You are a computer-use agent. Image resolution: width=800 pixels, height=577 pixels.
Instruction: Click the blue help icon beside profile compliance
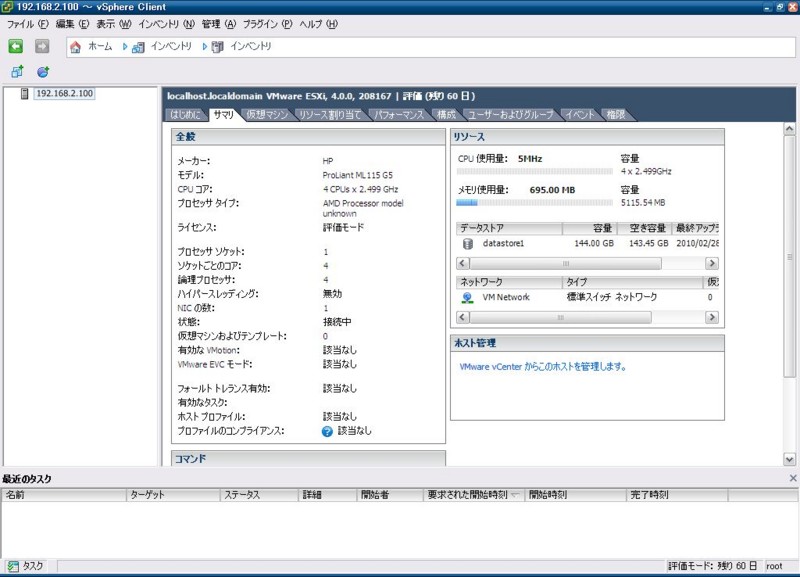[327, 432]
